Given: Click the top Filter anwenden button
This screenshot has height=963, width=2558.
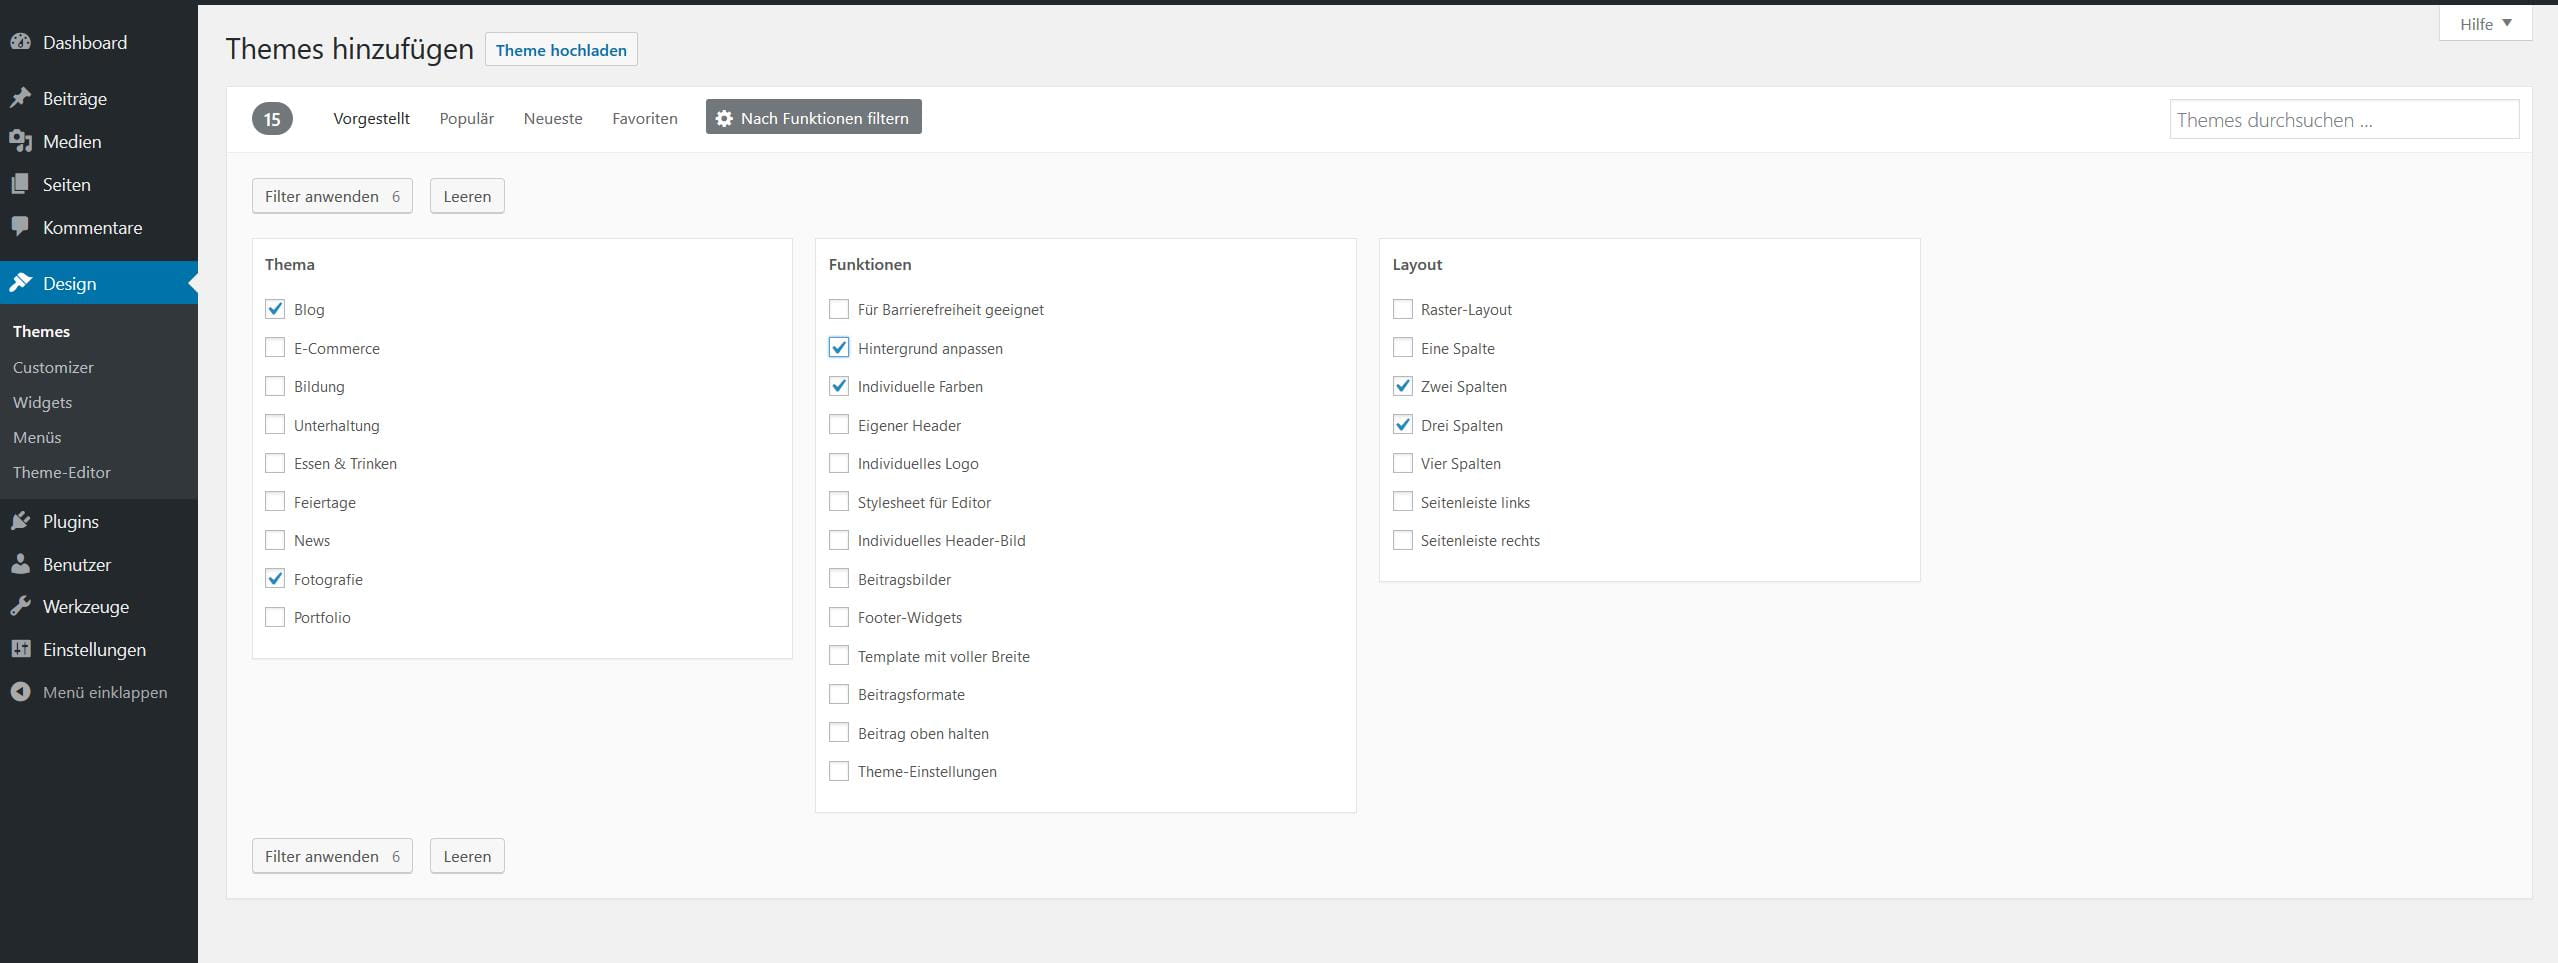Looking at the screenshot, I should pyautogui.click(x=332, y=196).
